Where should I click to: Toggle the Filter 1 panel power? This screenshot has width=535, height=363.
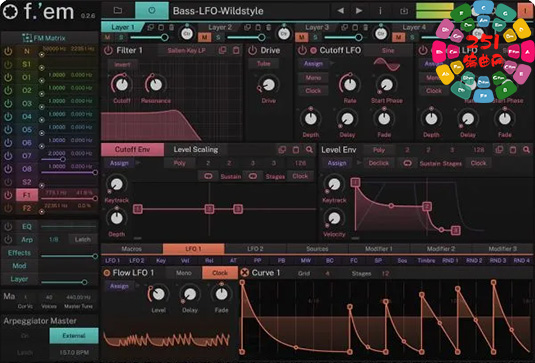(x=108, y=50)
